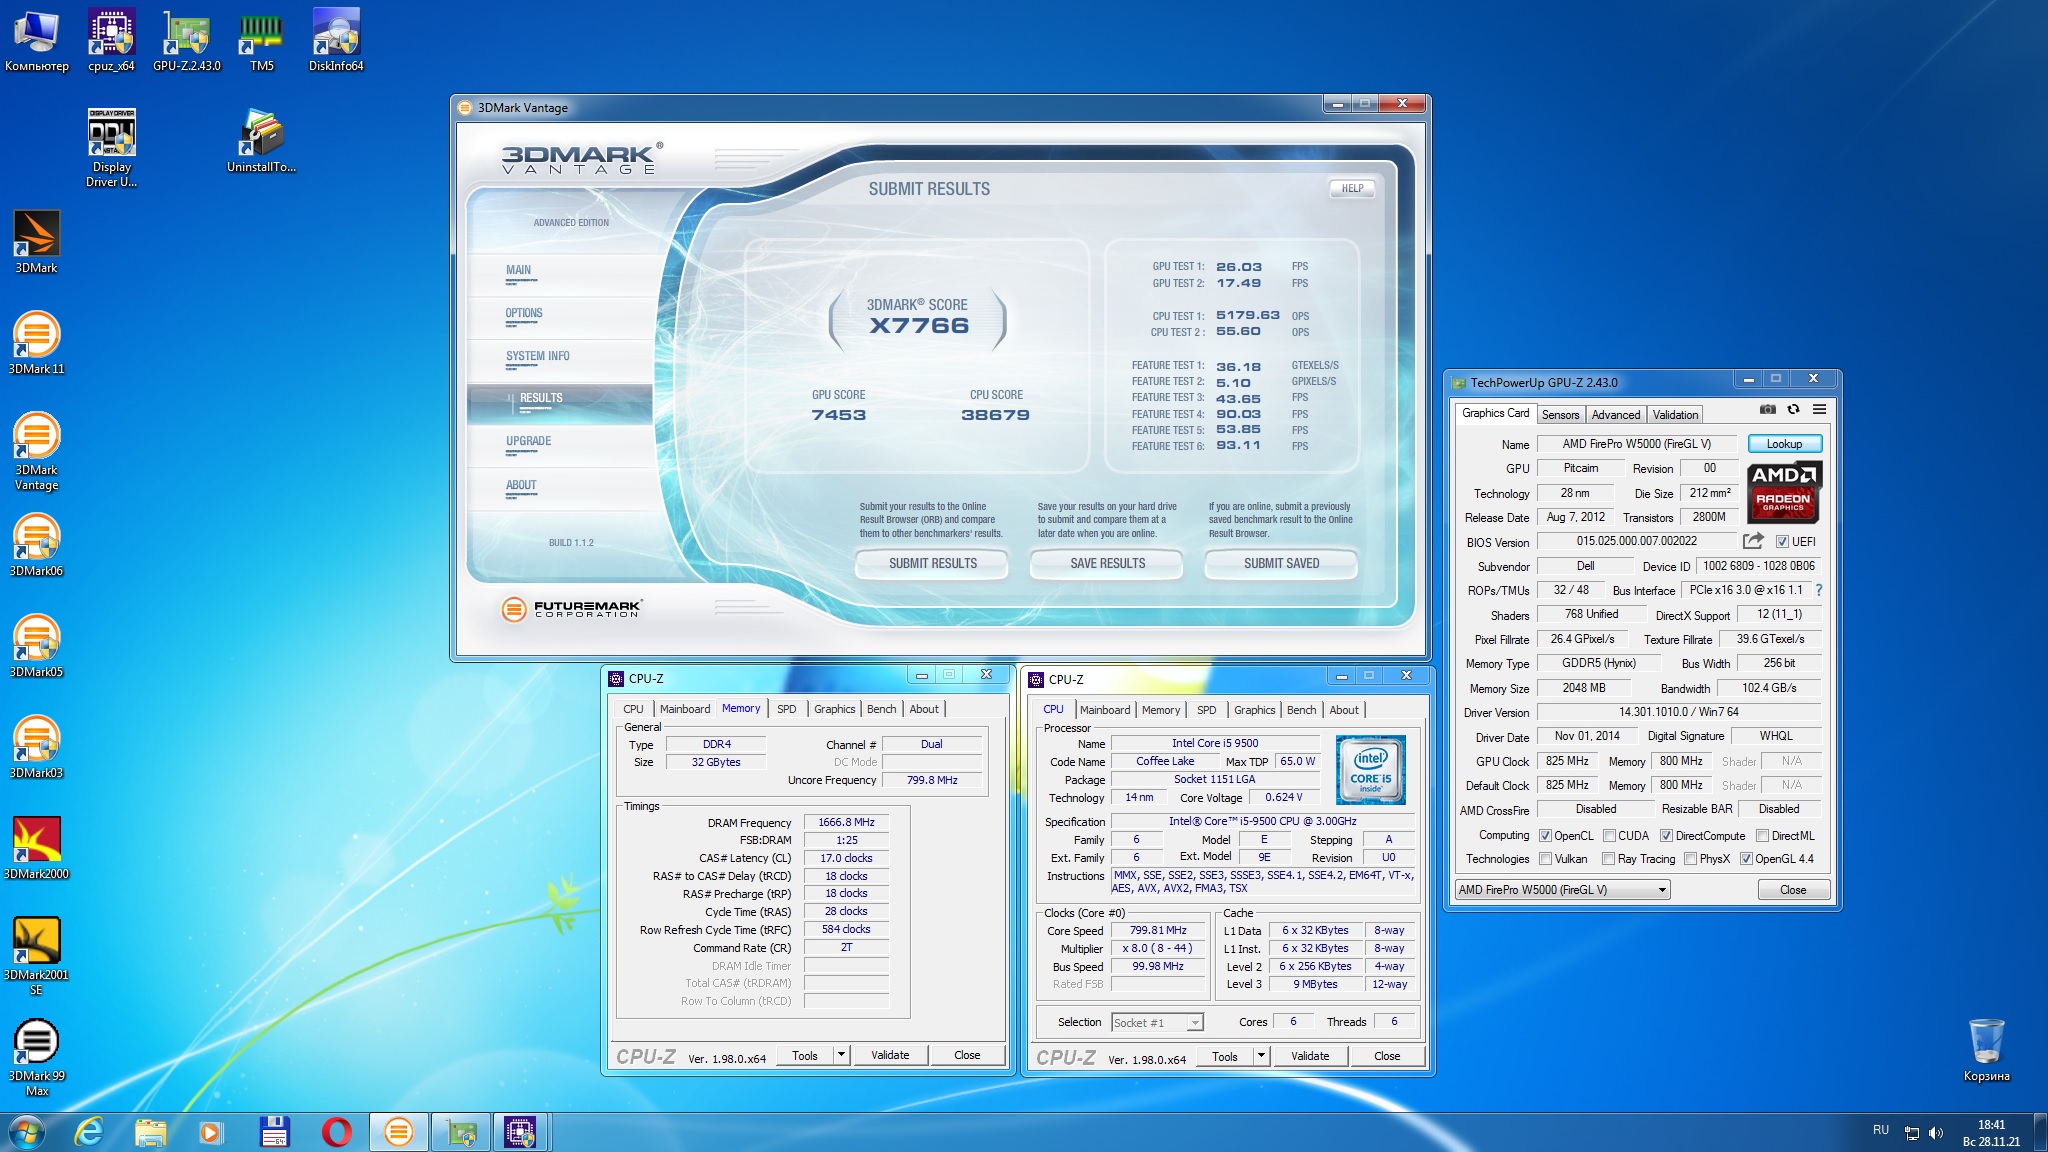Open the Компьютер desktop icon
This screenshot has height=1152, width=2048.
point(37,40)
